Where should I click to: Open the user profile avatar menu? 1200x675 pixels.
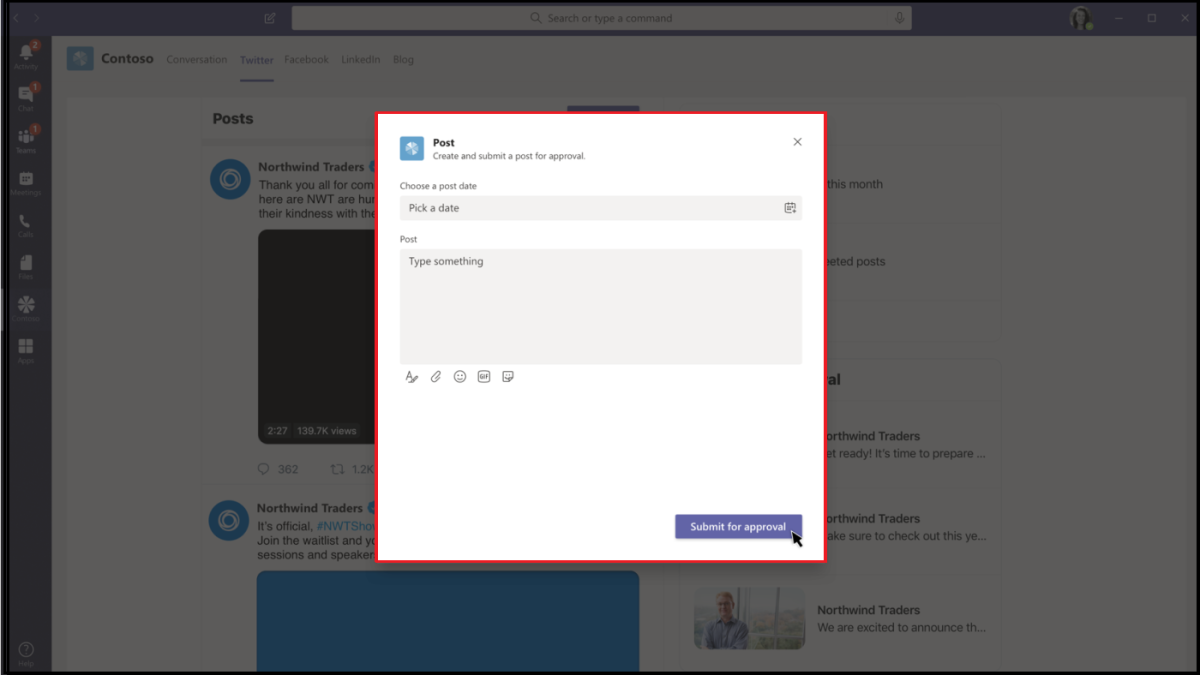tap(1080, 18)
